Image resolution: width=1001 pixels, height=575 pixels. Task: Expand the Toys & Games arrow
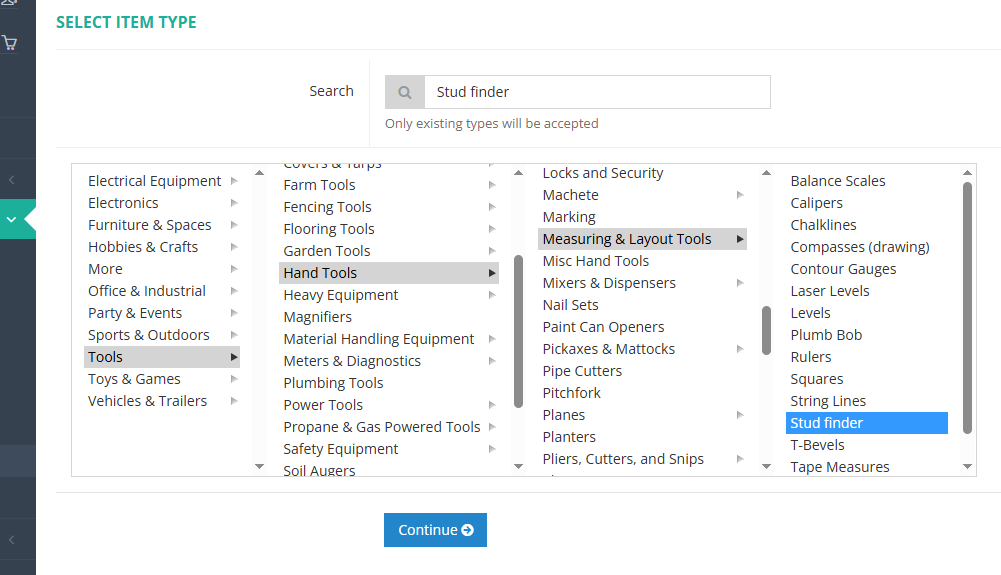pyautogui.click(x=234, y=379)
